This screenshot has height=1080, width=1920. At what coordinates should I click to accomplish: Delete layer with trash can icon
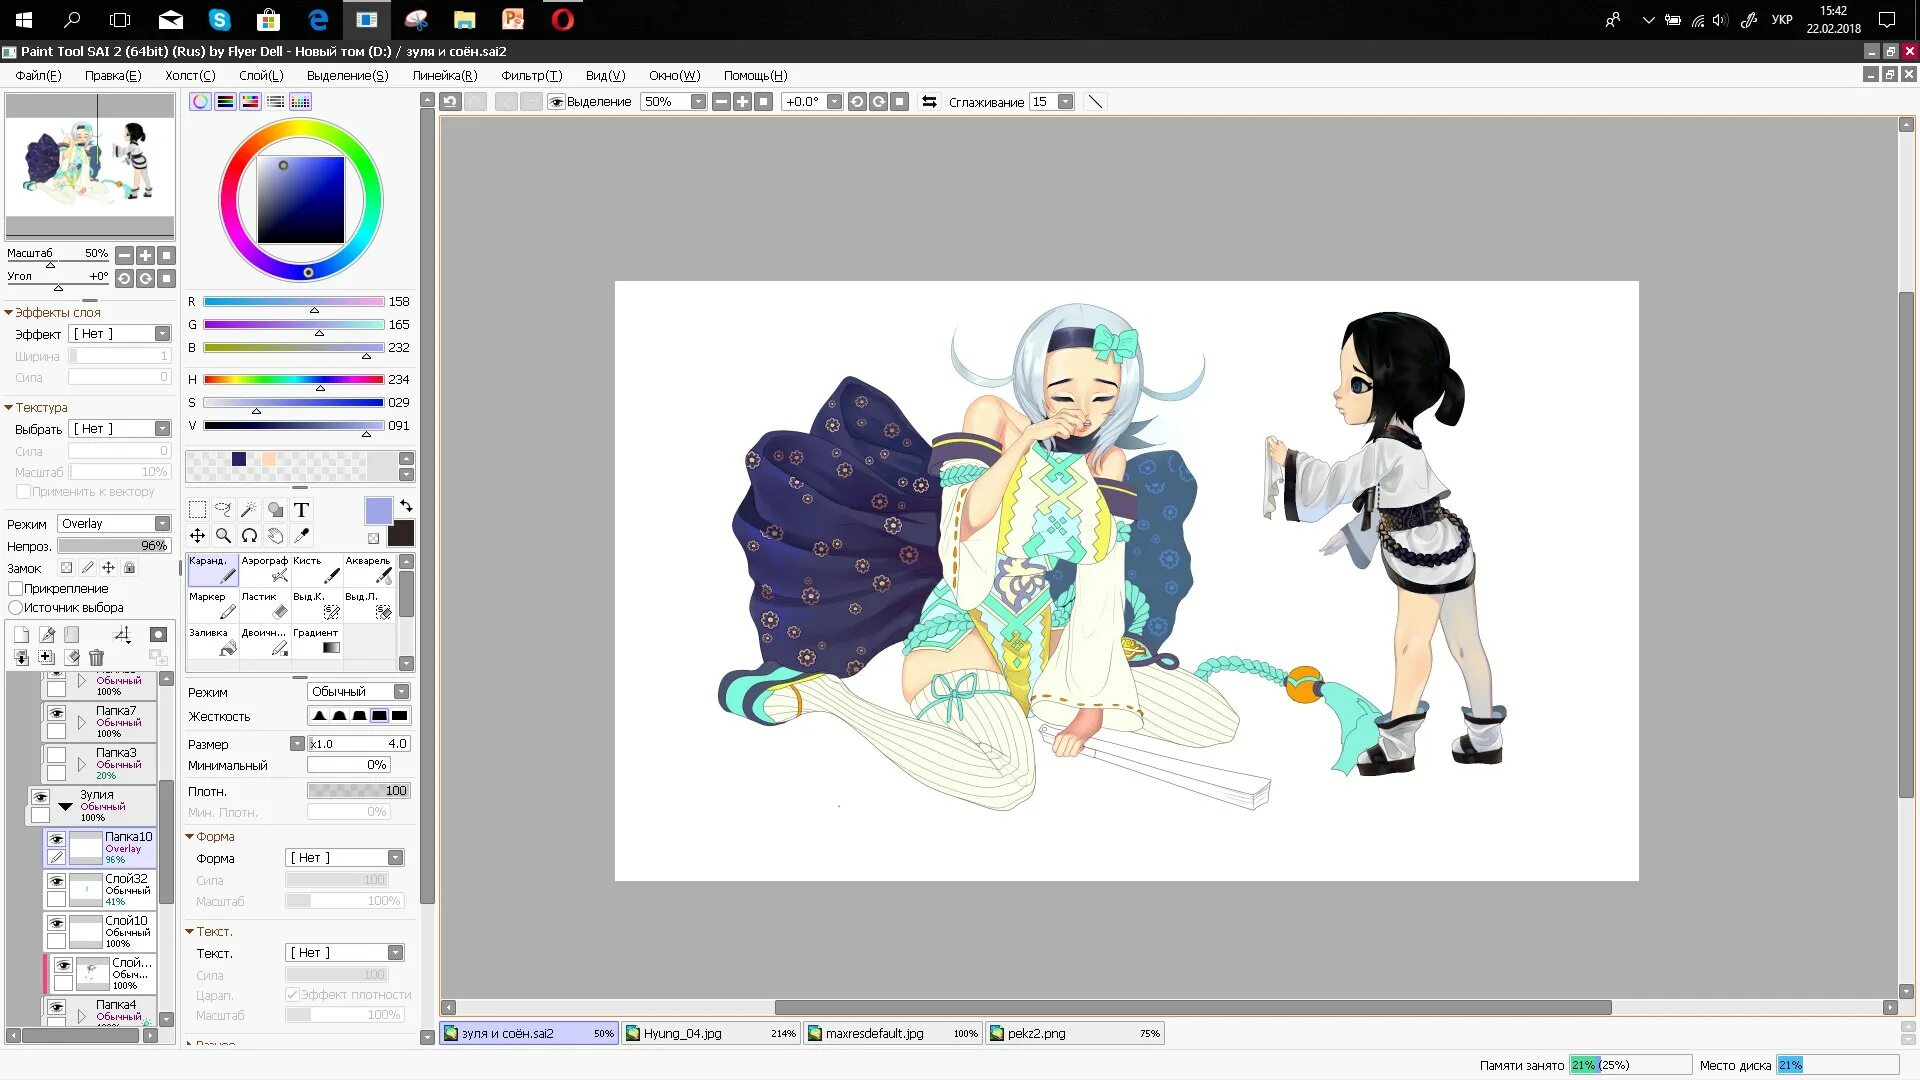pos(96,658)
